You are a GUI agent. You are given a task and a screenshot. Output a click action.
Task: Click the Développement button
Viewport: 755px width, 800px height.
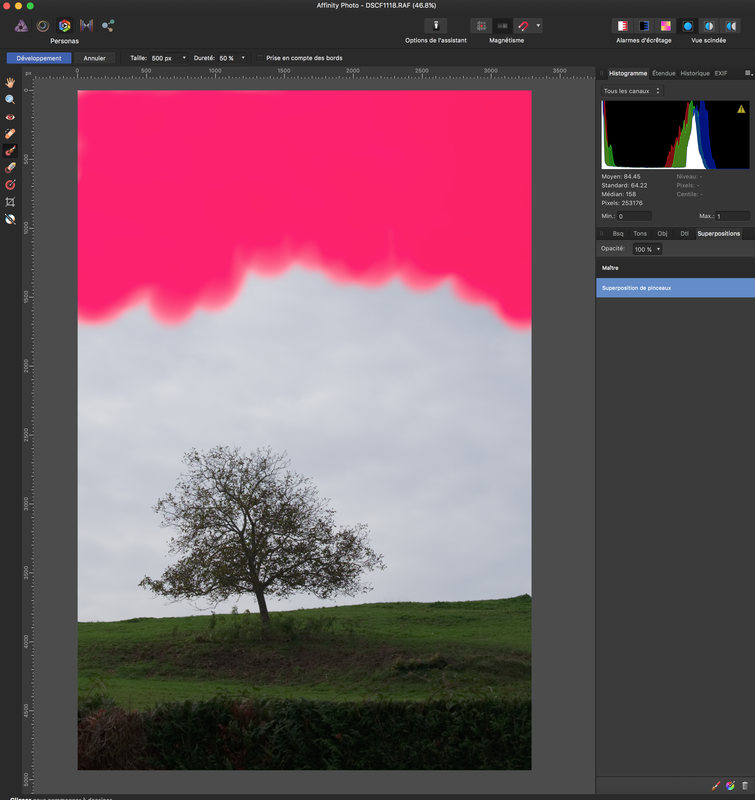tap(39, 58)
